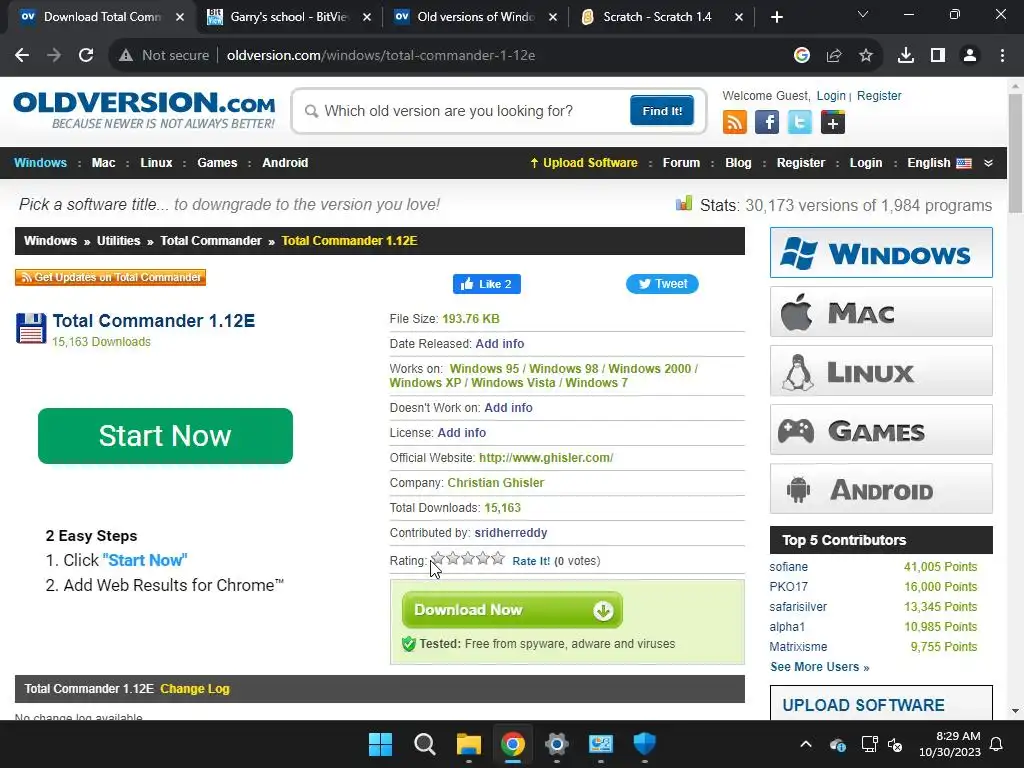
Task: Expand the tab search chevron
Action: tap(863, 14)
